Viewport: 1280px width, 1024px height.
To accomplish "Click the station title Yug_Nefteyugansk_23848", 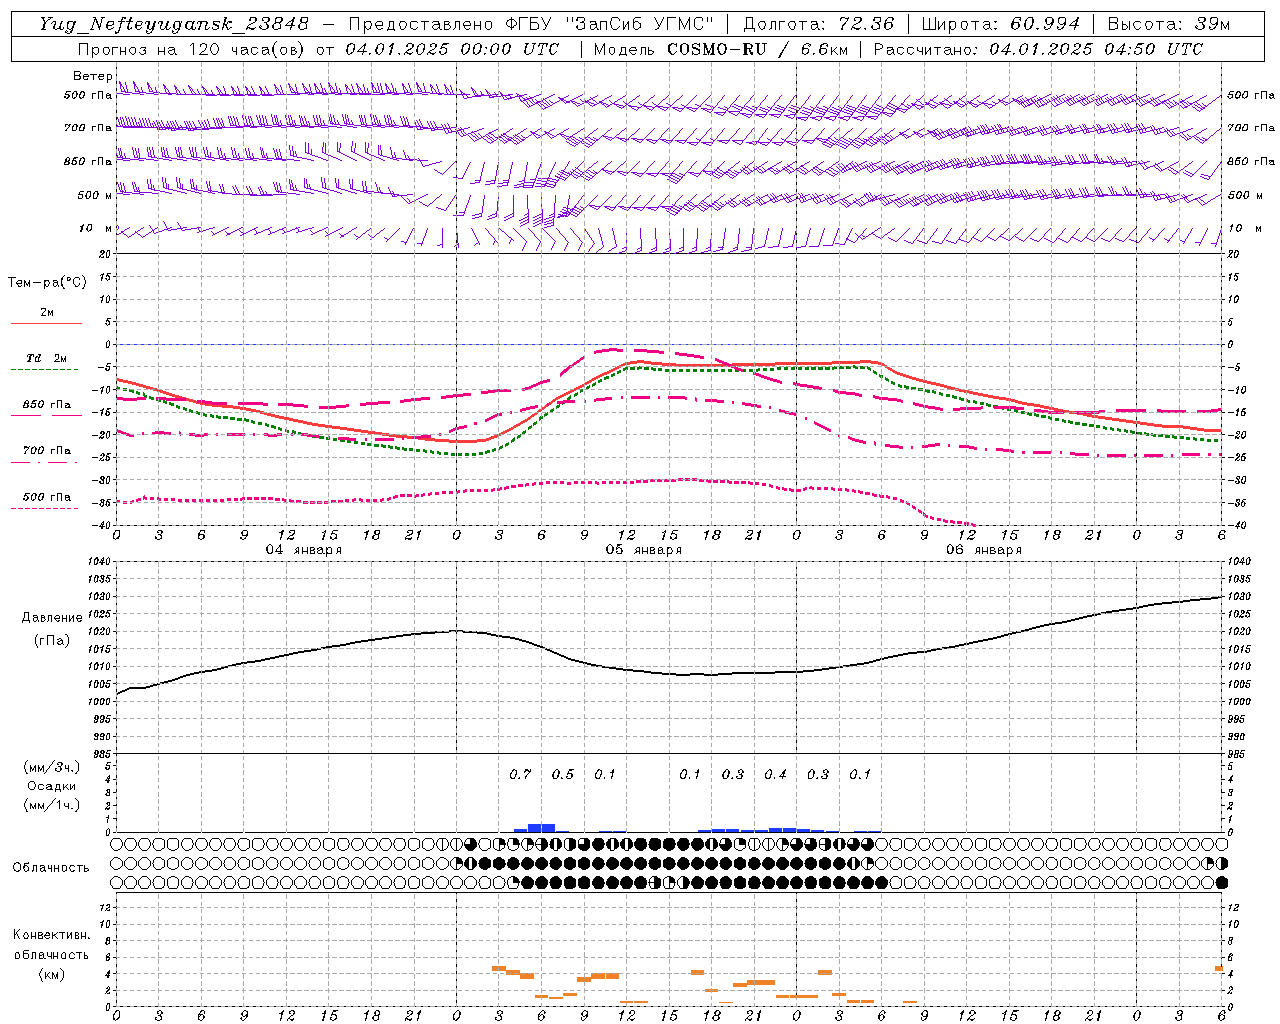I will [x=174, y=24].
